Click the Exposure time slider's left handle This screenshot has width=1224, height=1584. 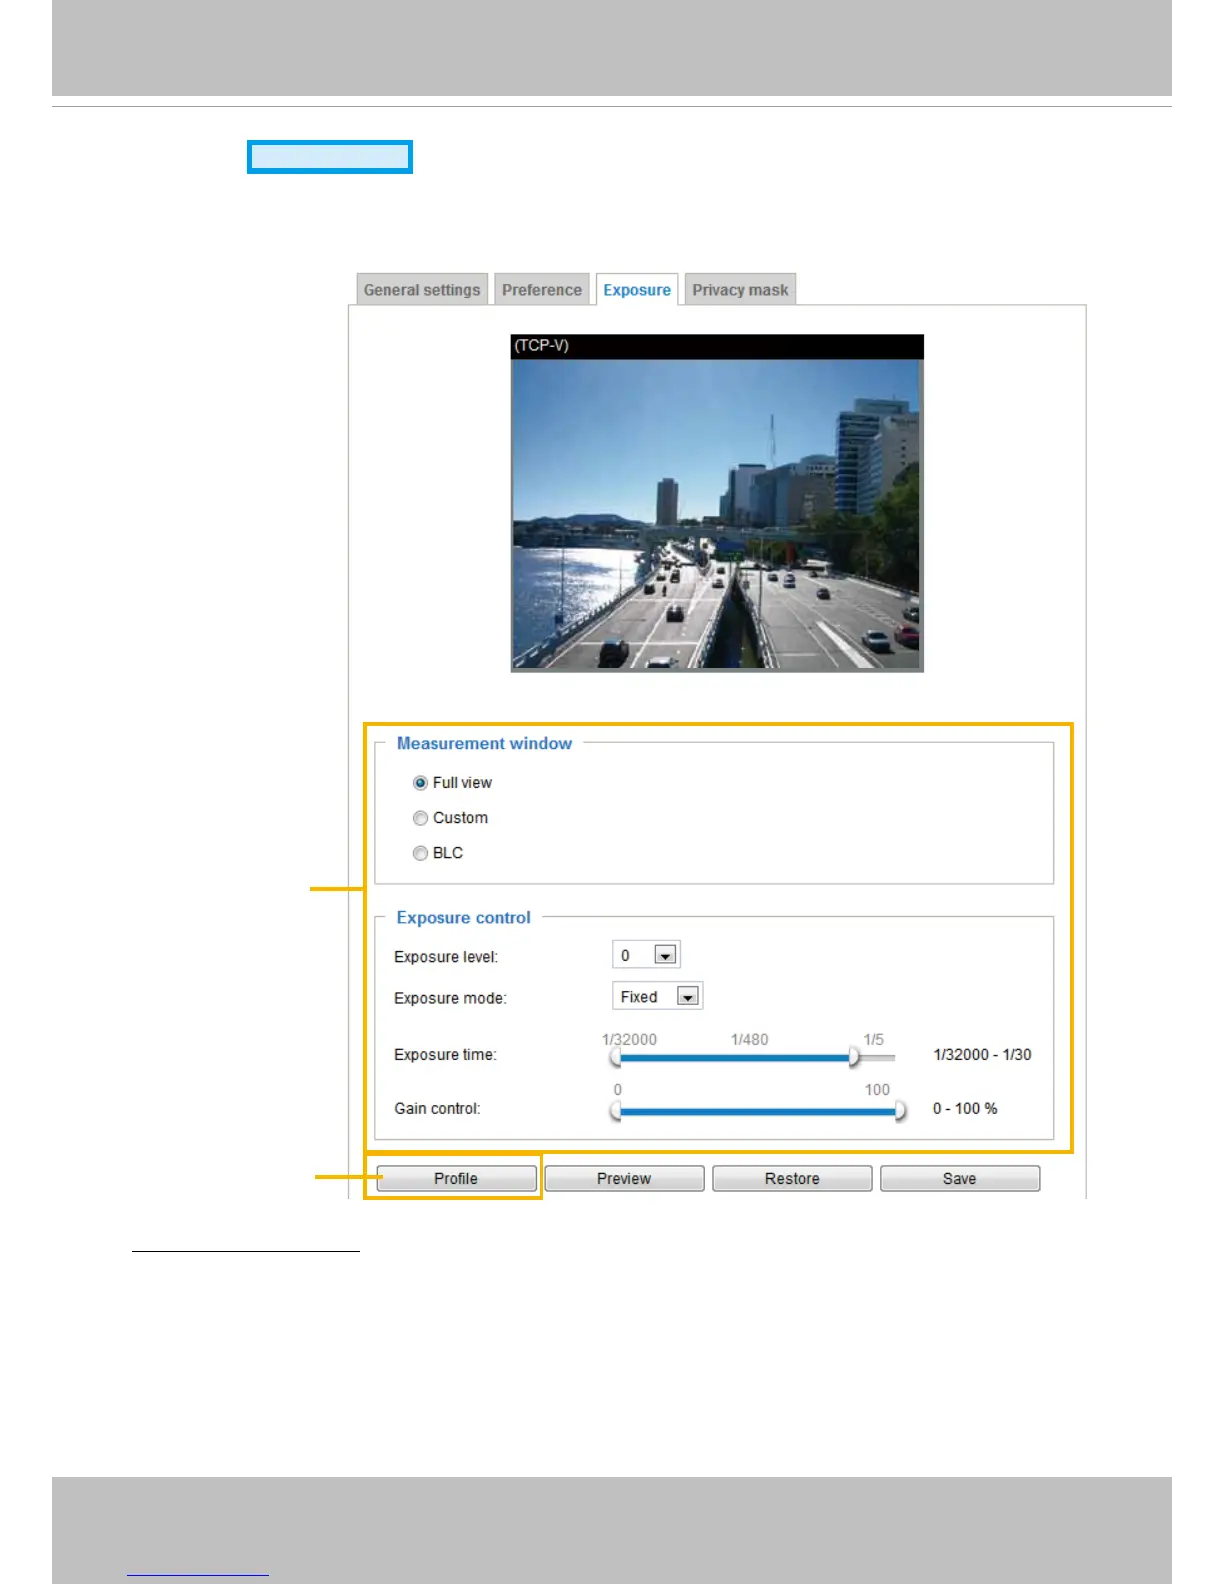[x=615, y=1057]
